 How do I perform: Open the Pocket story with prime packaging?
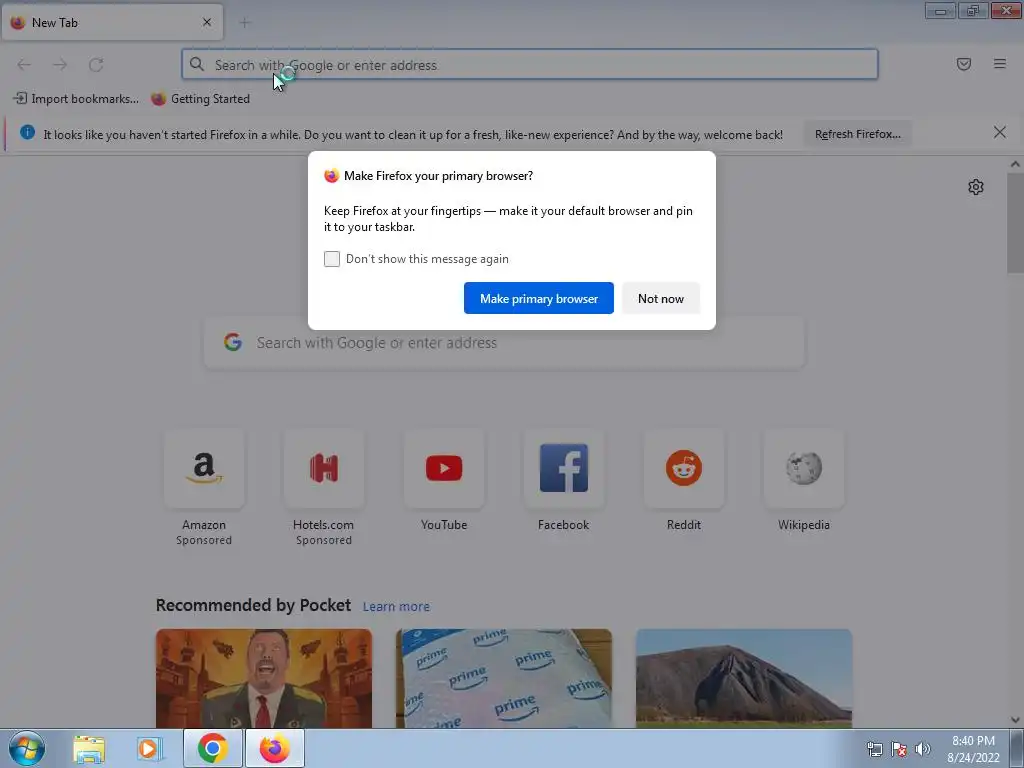(504, 679)
